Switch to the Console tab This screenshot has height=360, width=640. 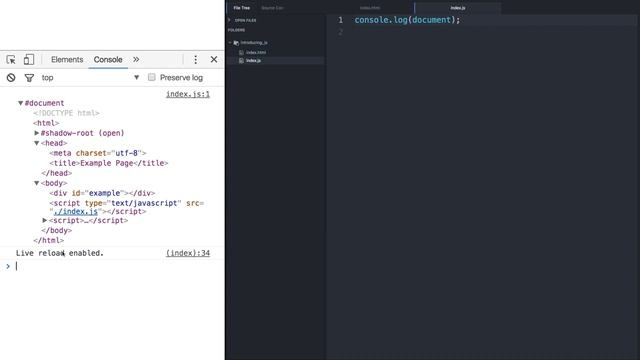pyautogui.click(x=108, y=60)
